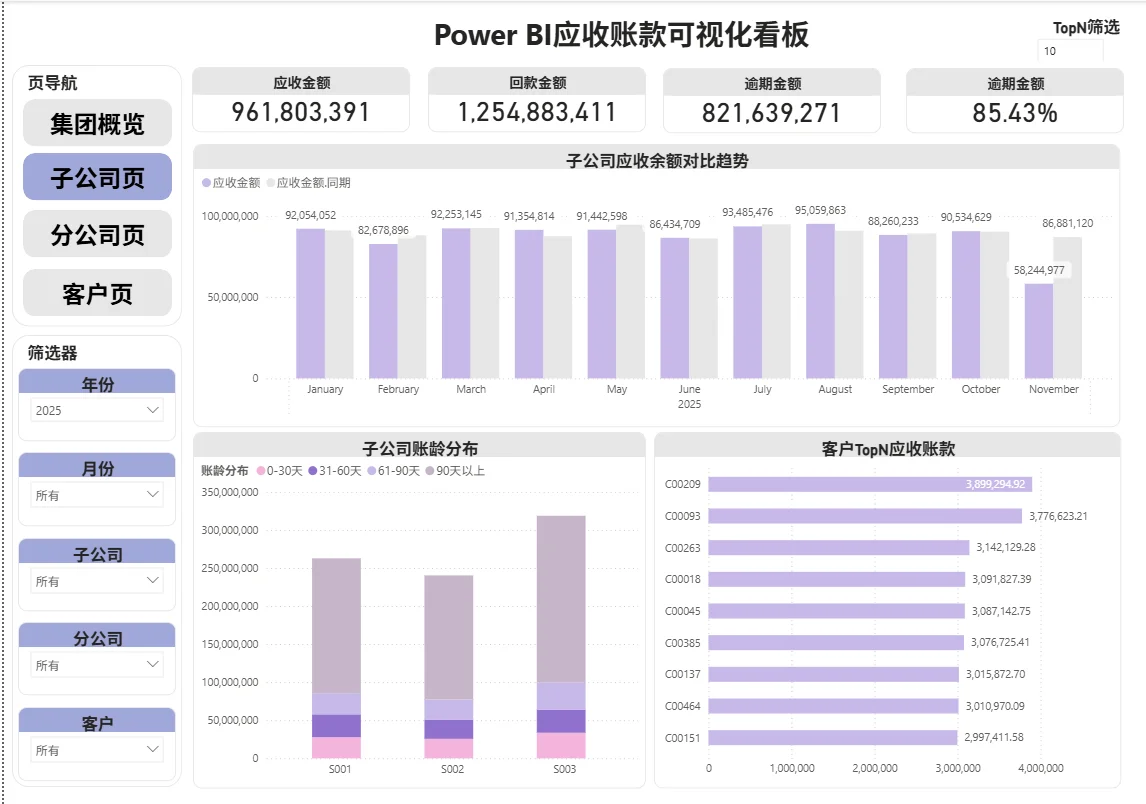Screen dimensions: 1146x804
Task: Click the November grey 同期 bar
Action: [x=1068, y=307]
